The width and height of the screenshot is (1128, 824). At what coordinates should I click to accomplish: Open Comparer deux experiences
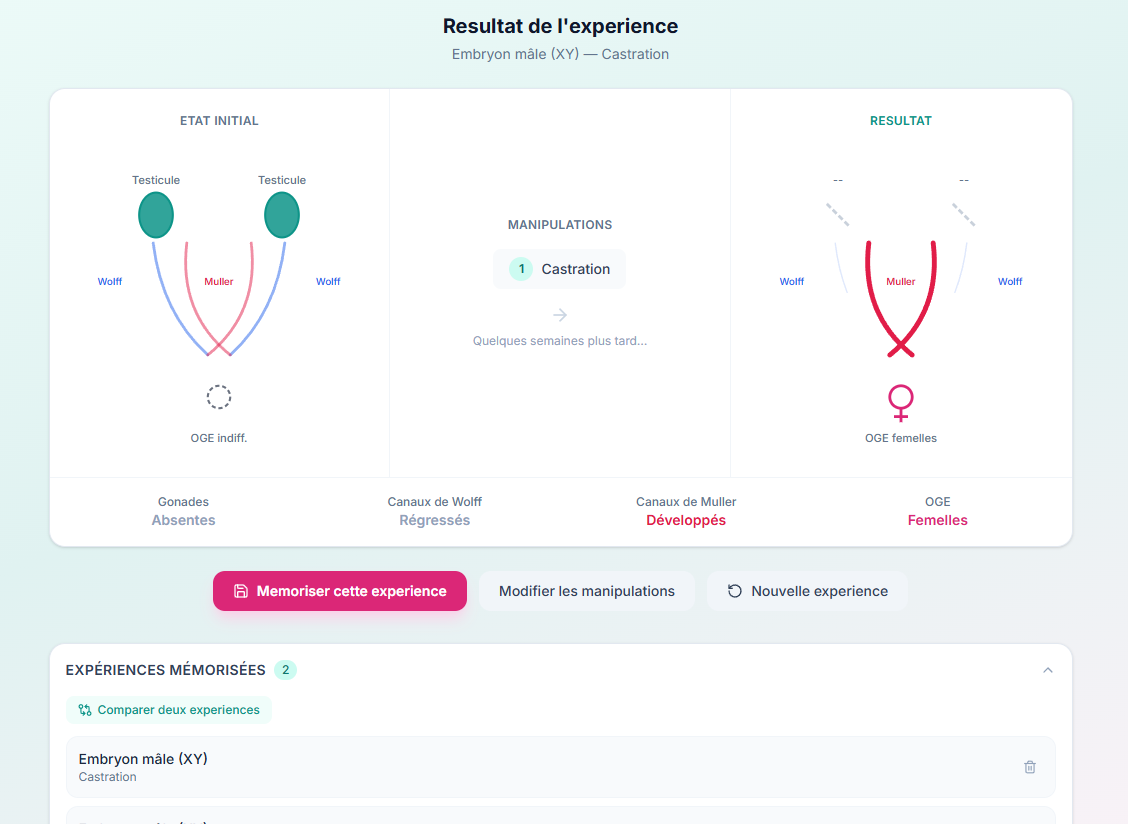point(169,710)
